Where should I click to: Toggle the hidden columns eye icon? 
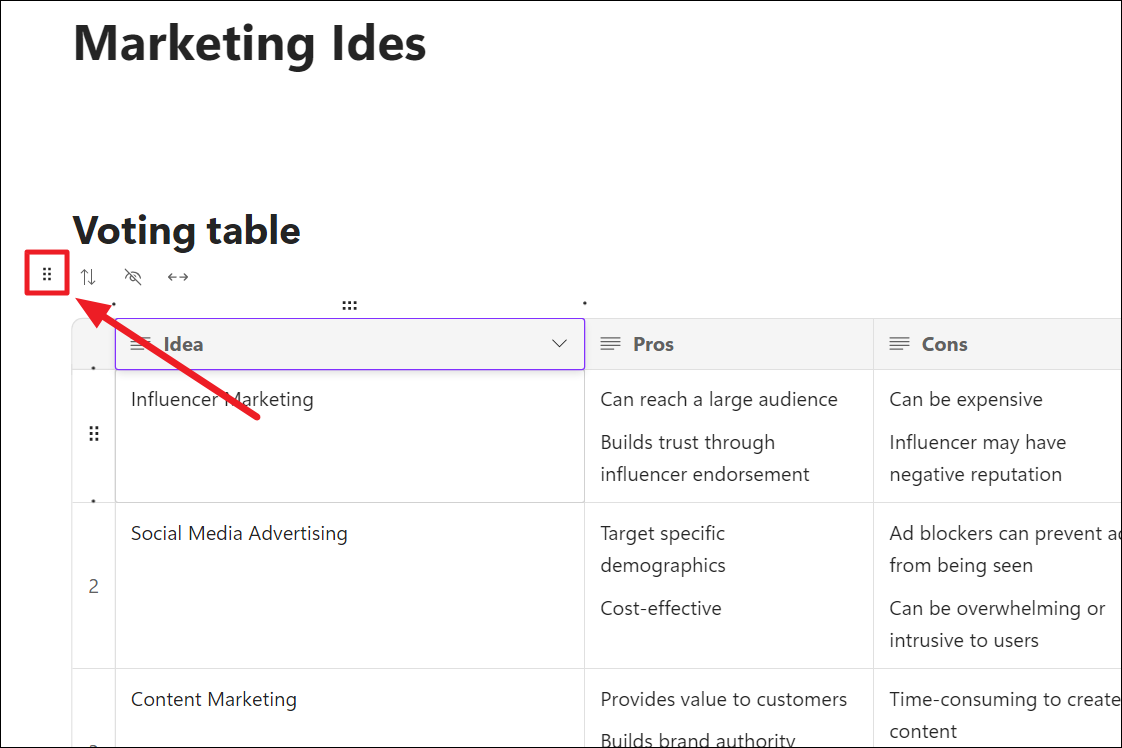[133, 277]
